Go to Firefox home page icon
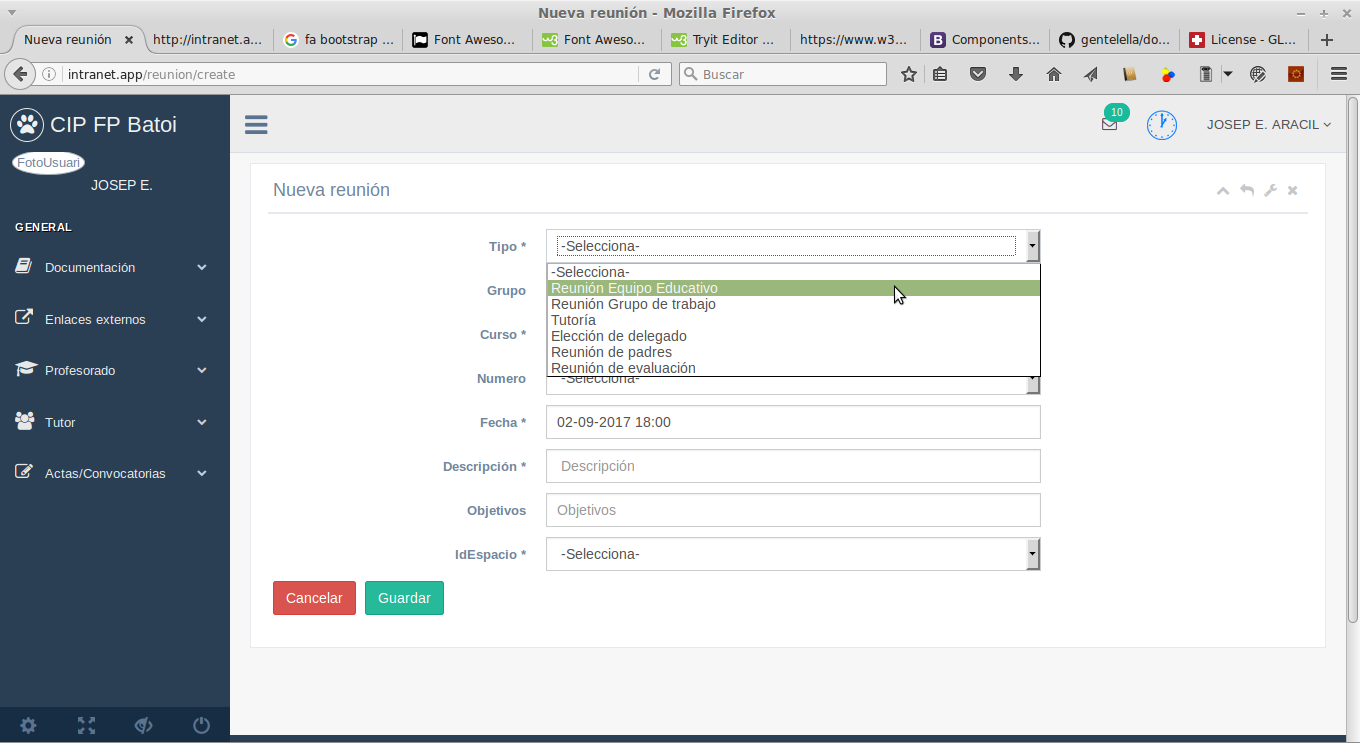This screenshot has height=743, width=1360. (1053, 74)
